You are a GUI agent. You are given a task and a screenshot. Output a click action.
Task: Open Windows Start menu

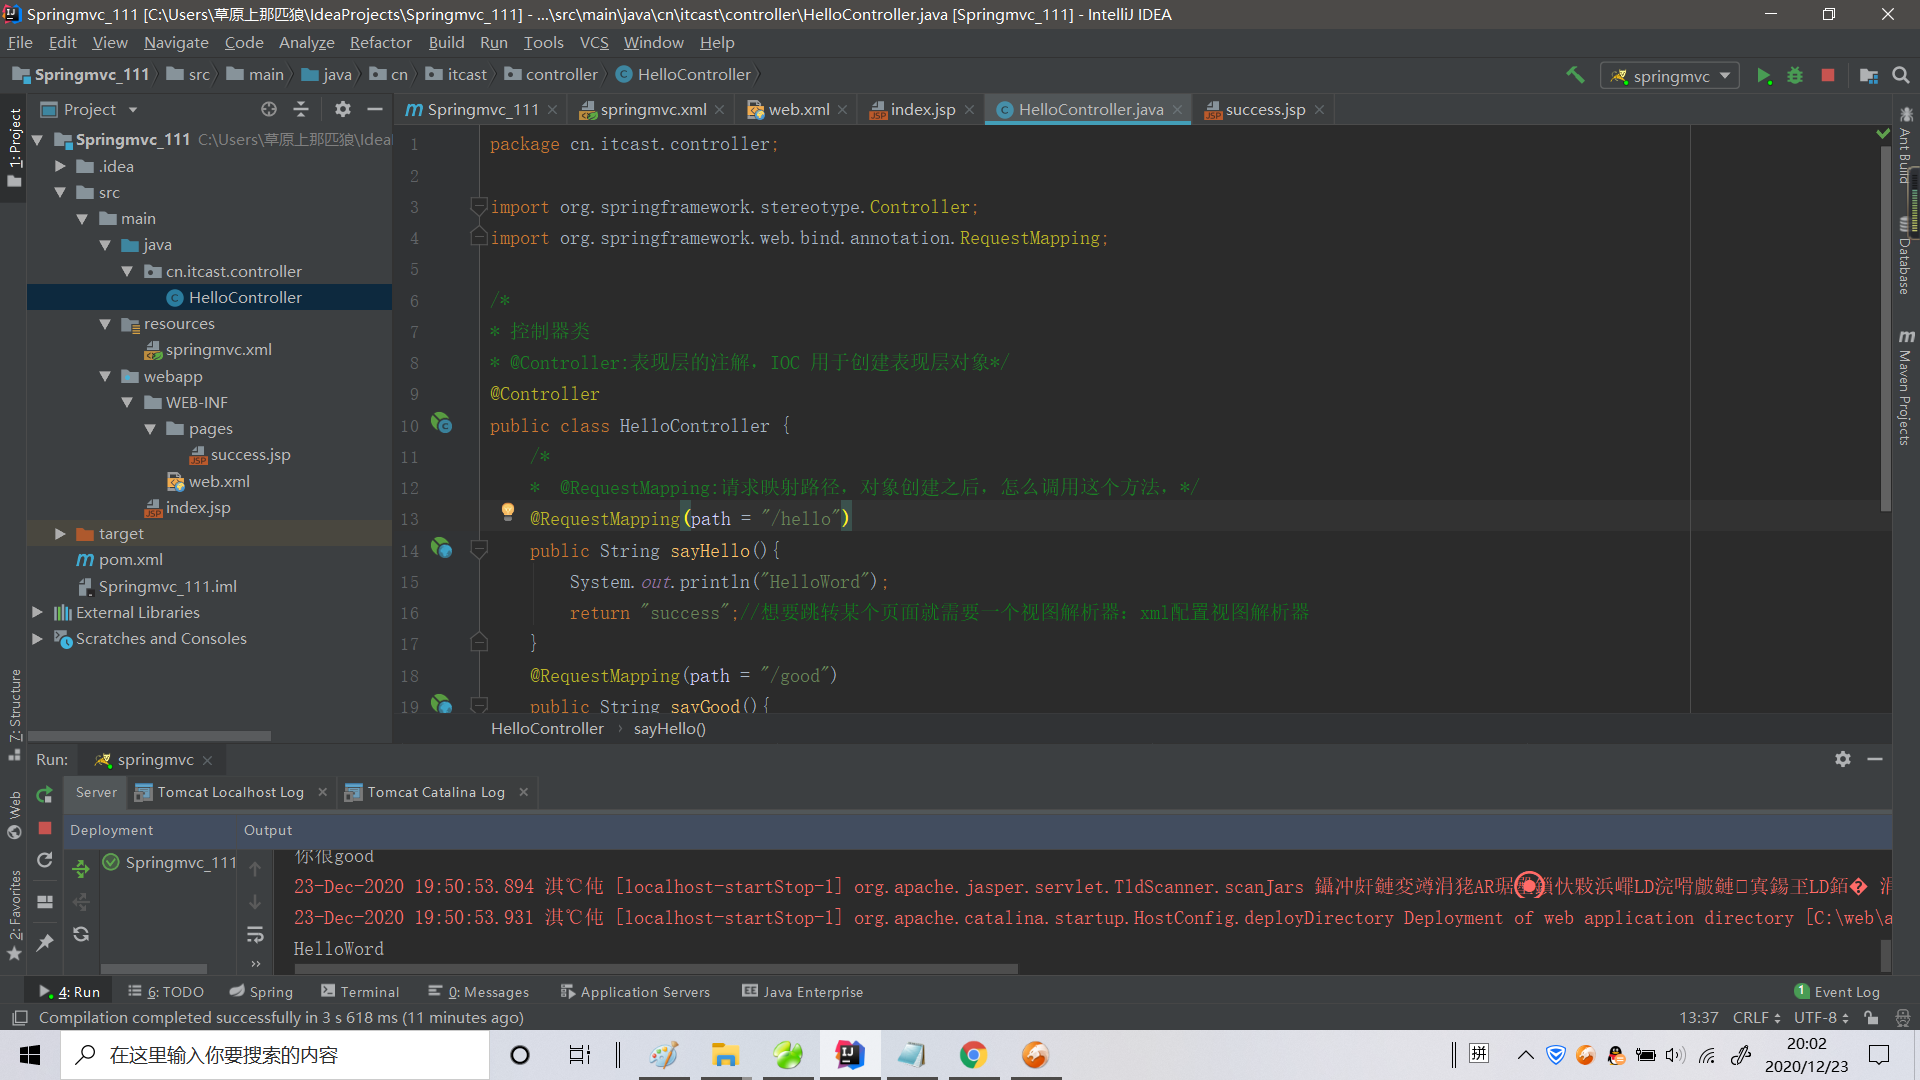point(30,1055)
